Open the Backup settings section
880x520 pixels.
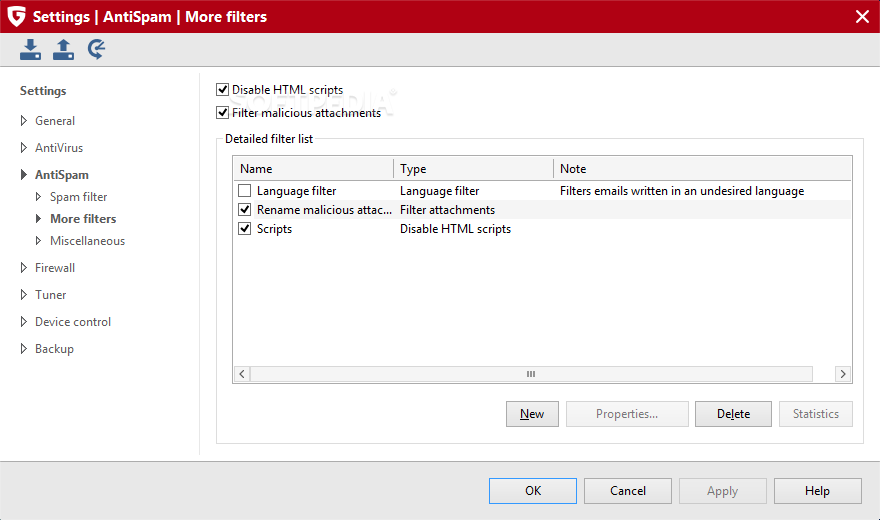pos(54,348)
